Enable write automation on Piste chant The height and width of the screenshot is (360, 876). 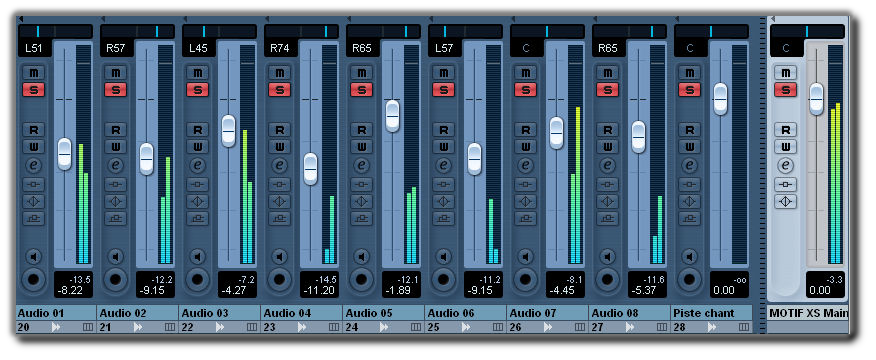coord(690,146)
